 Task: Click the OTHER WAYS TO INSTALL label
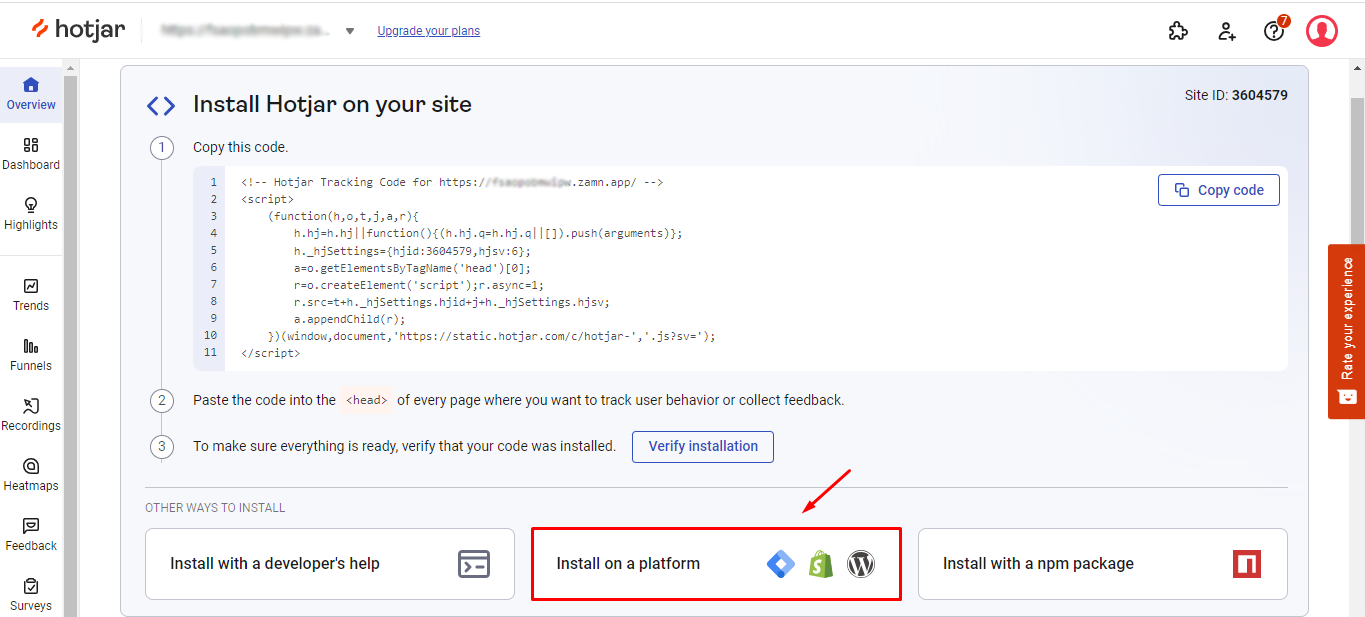pyautogui.click(x=215, y=508)
